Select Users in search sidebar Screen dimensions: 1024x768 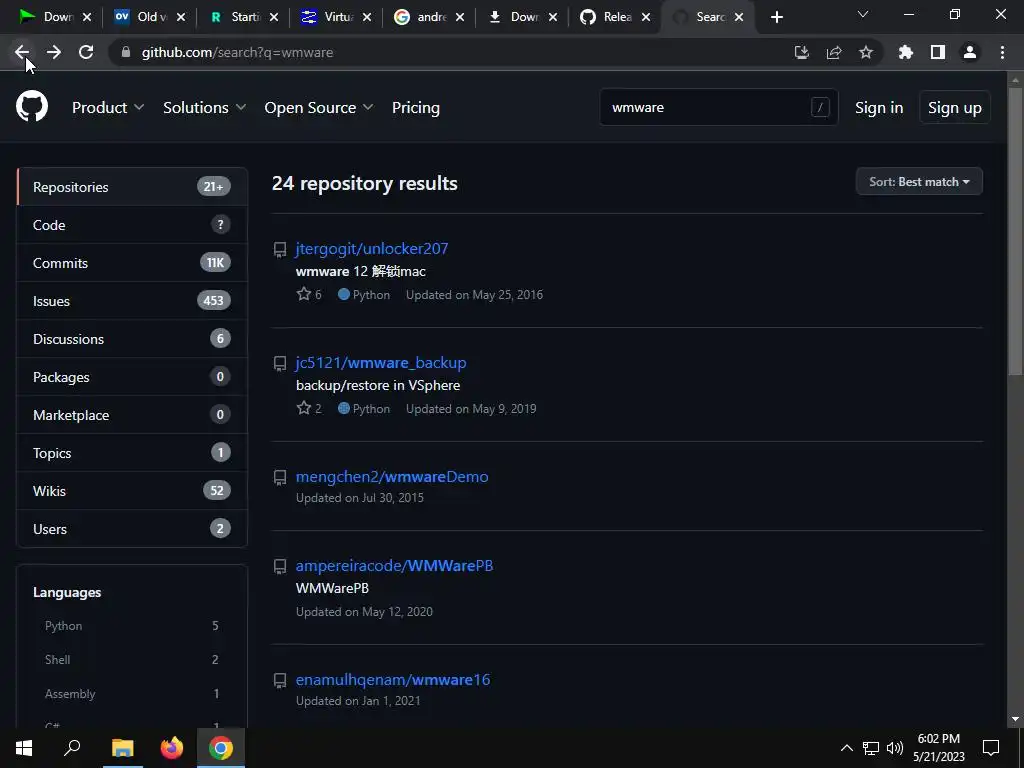[x=132, y=528]
